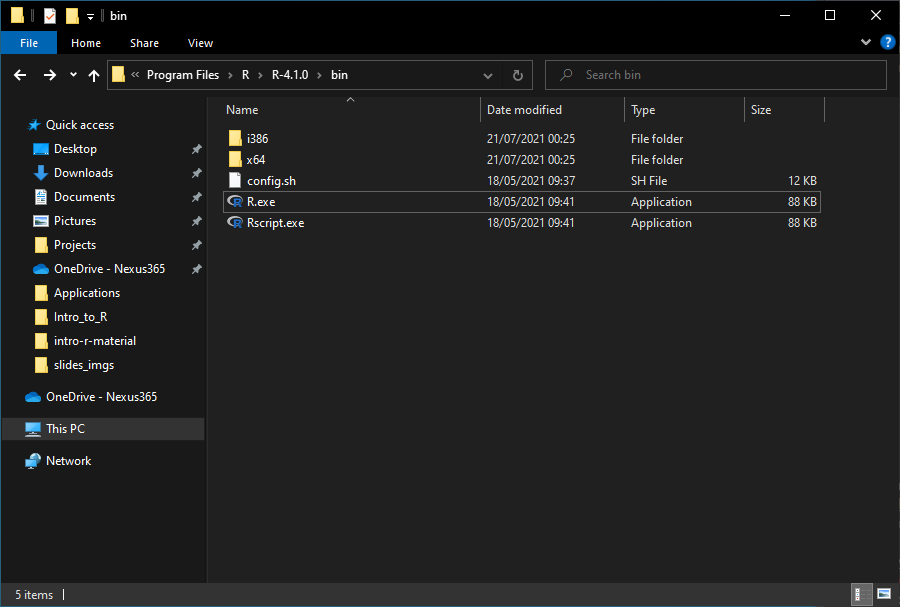The image size is (900, 607).
Task: Go up one folder level
Action: [94, 75]
